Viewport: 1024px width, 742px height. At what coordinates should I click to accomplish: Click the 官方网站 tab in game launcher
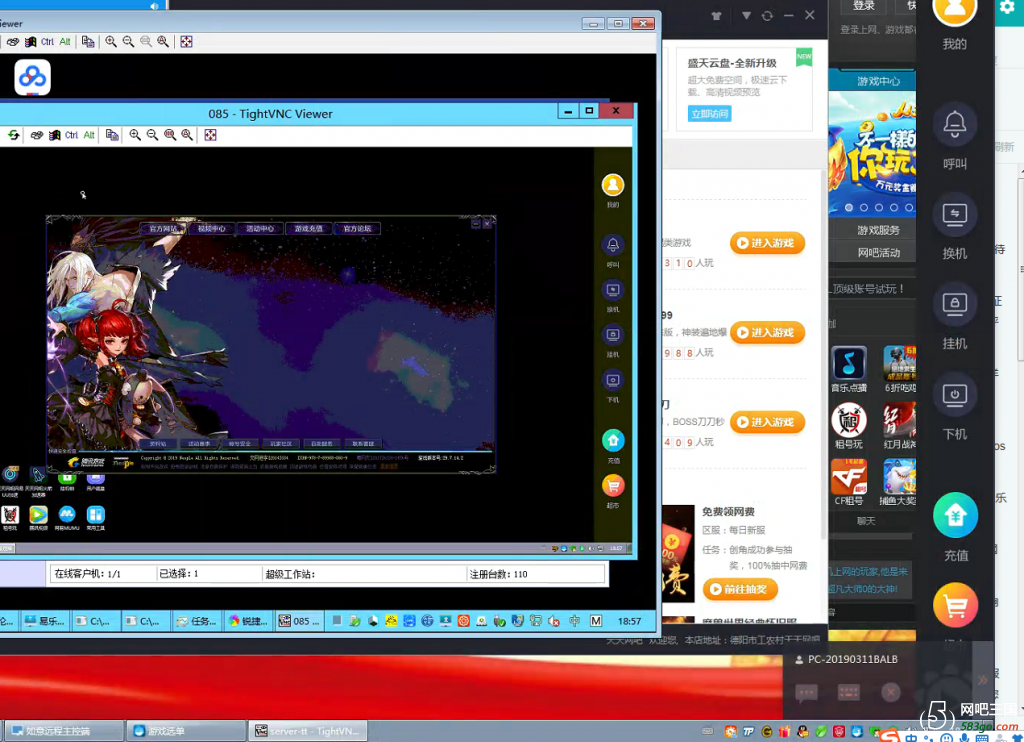pos(163,229)
